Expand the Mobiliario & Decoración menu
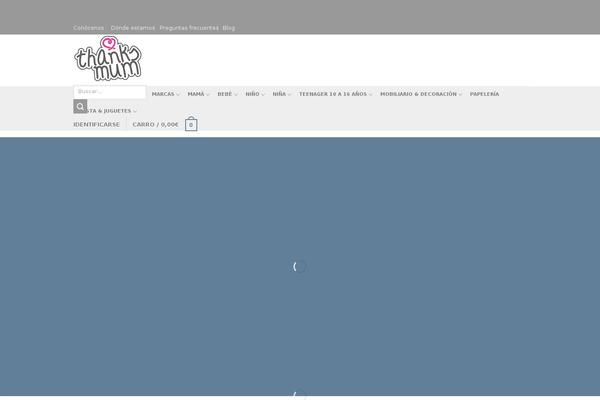The width and height of the screenshot is (600, 400). pos(421,94)
